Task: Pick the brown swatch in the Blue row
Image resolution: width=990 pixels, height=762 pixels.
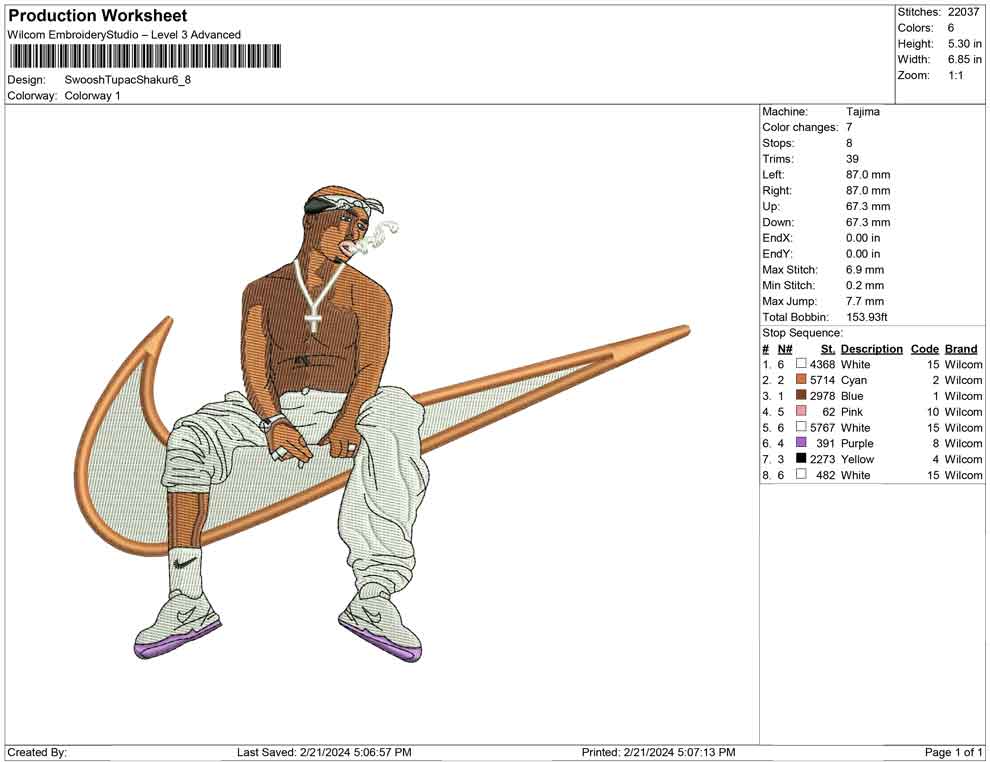Action: [x=801, y=395]
